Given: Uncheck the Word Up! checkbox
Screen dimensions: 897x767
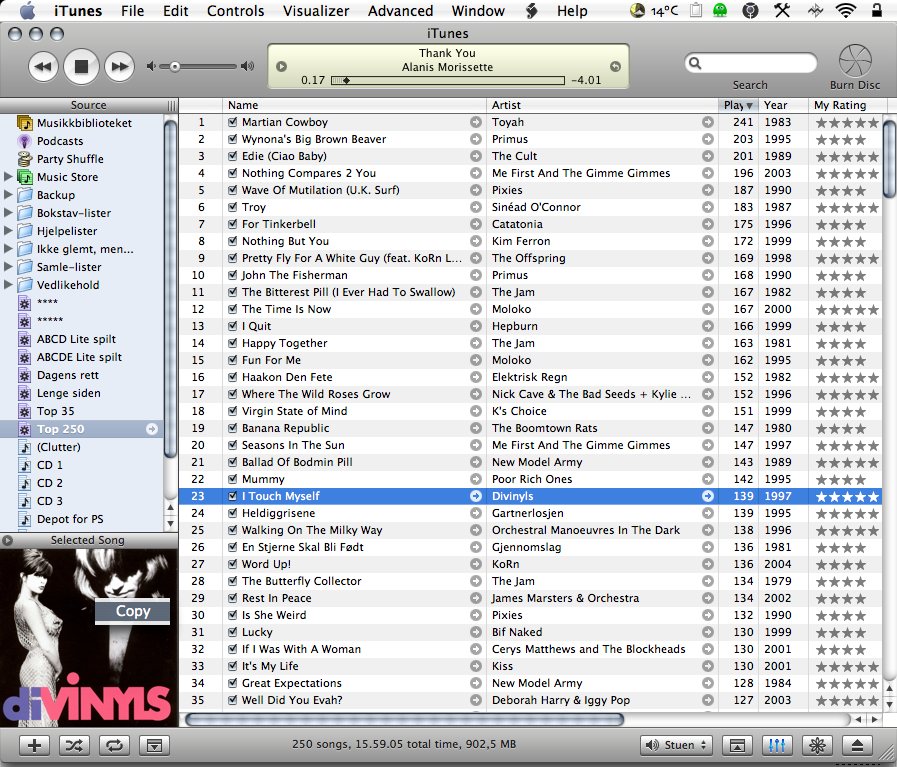Looking at the screenshot, I should coord(232,564).
